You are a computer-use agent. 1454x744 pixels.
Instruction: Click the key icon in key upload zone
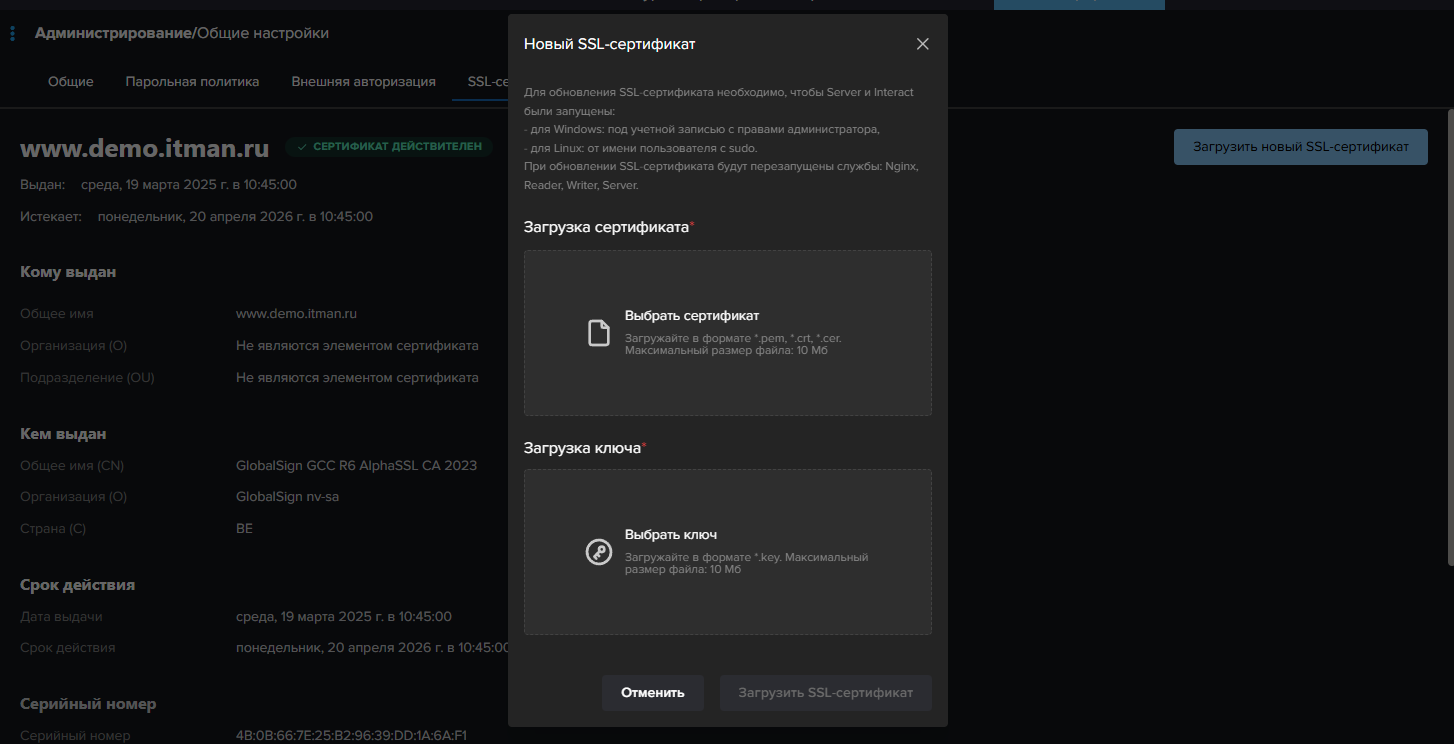pyautogui.click(x=598, y=552)
